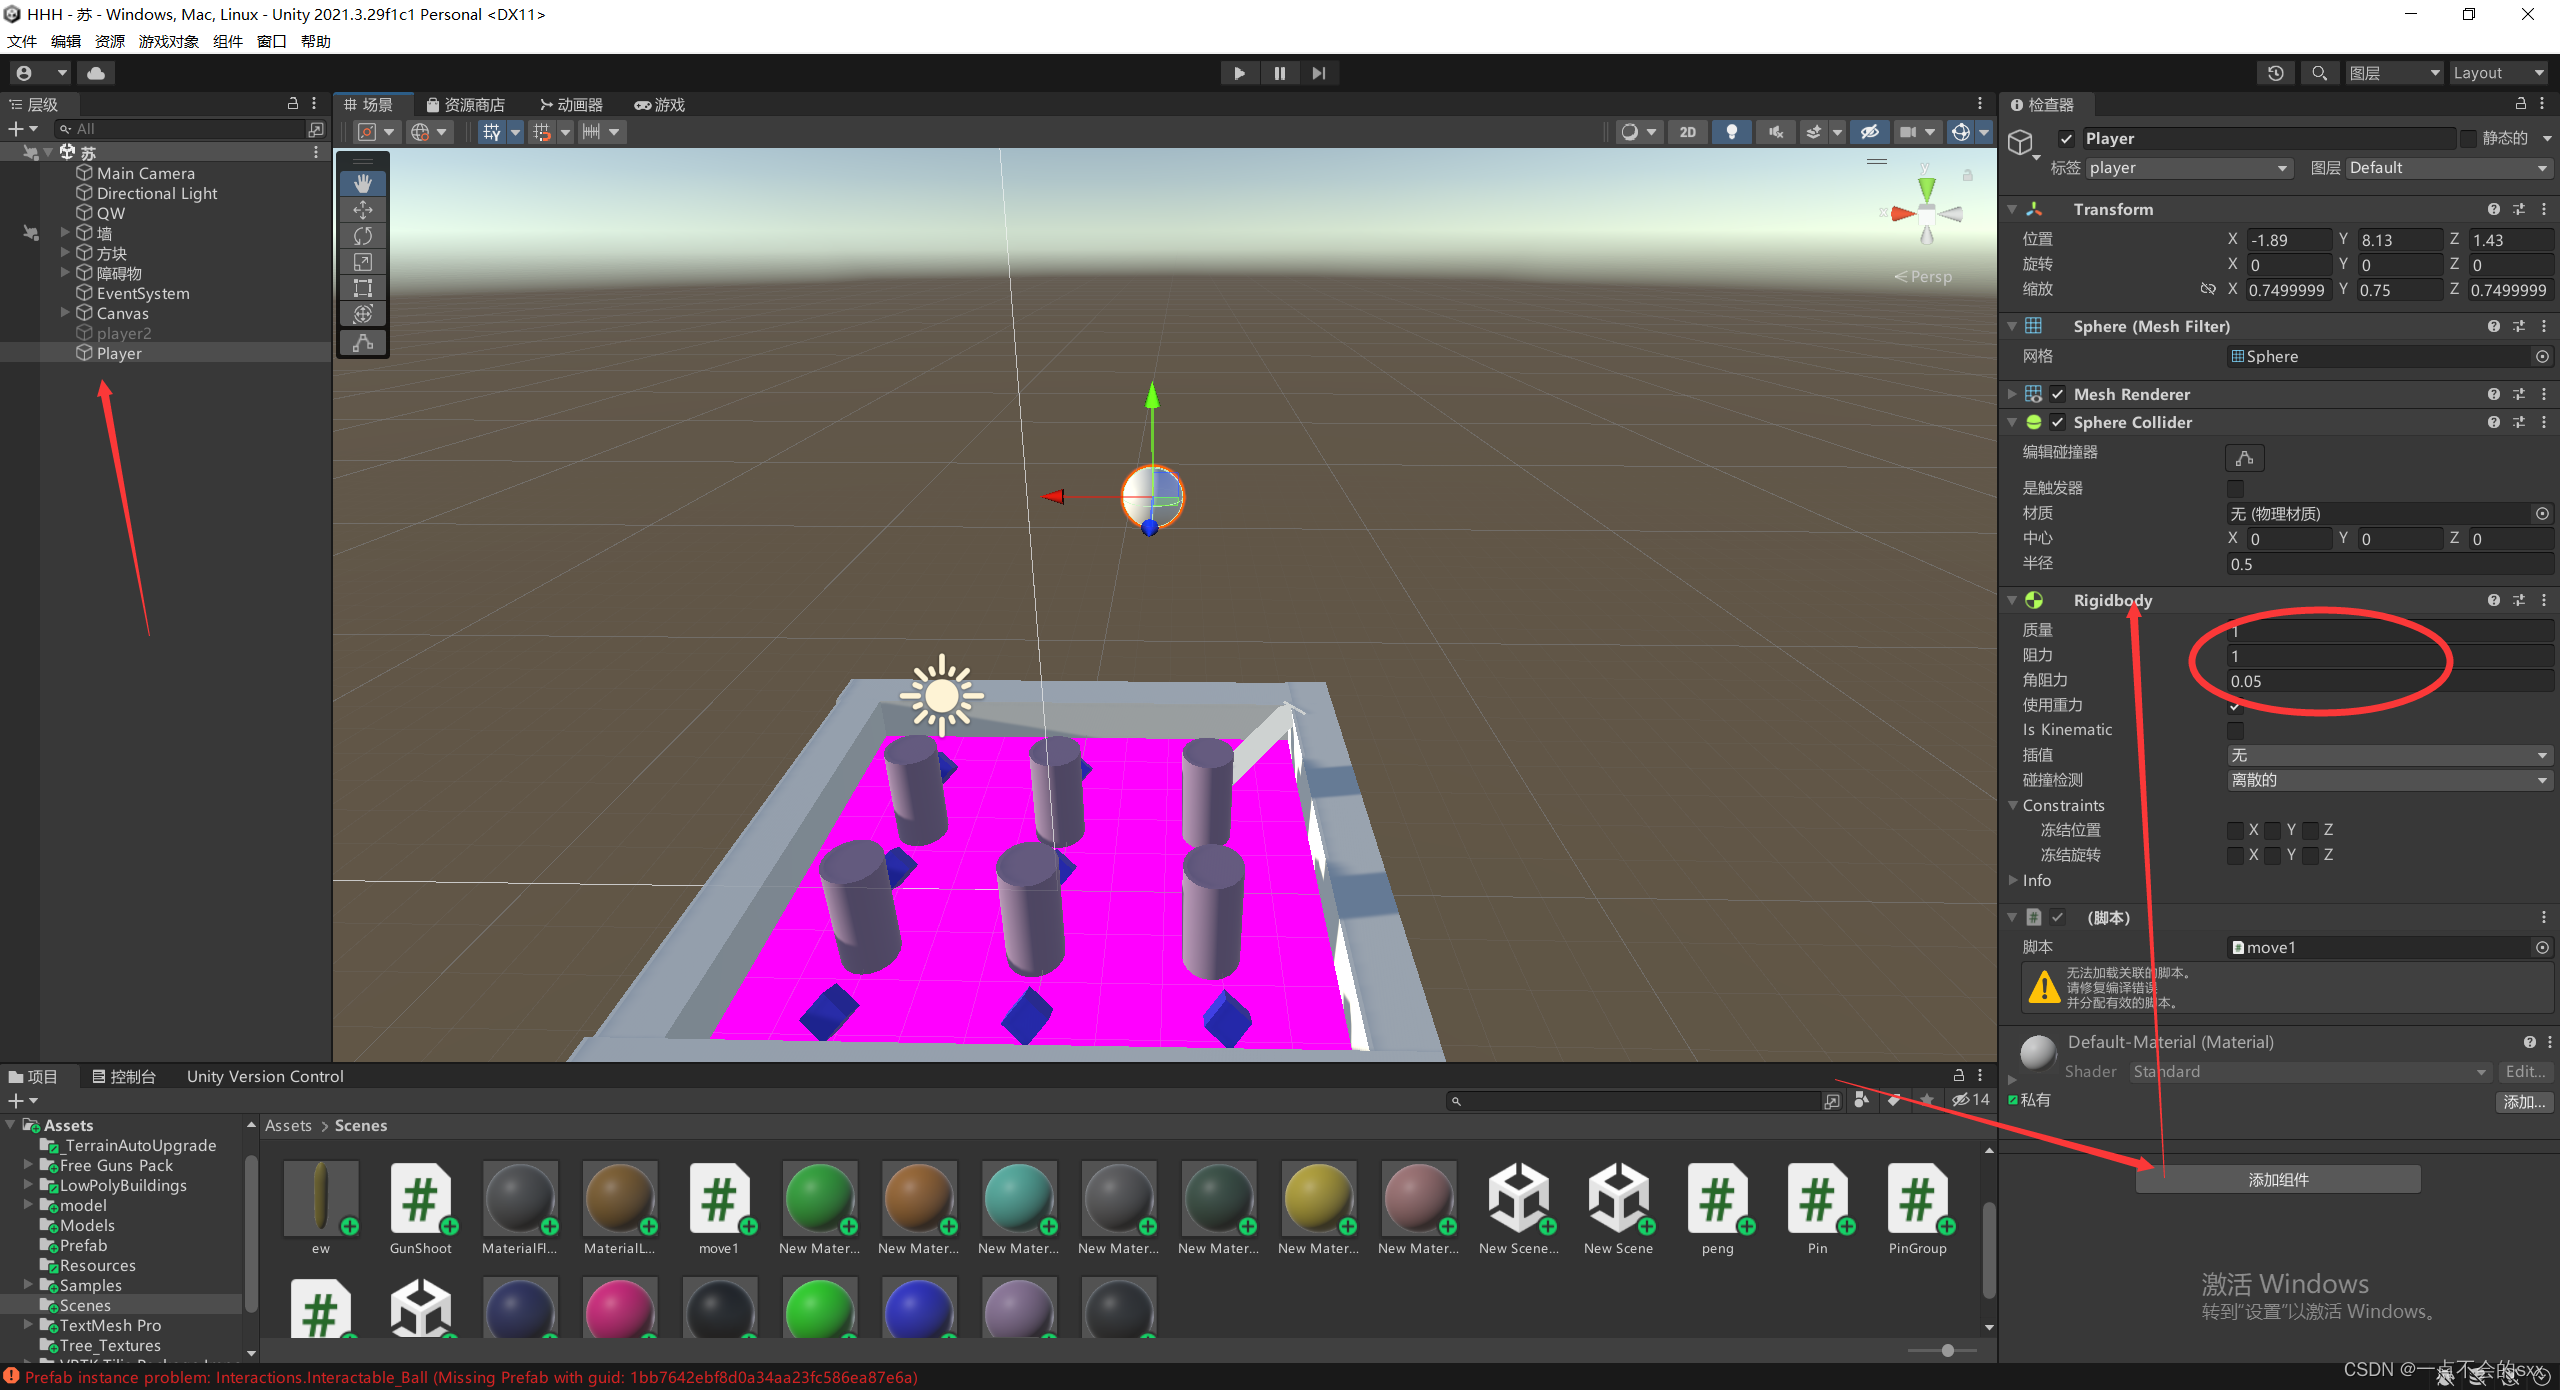Open the 碰撞检测 dropdown in Rigidbody

[x=2390, y=779]
